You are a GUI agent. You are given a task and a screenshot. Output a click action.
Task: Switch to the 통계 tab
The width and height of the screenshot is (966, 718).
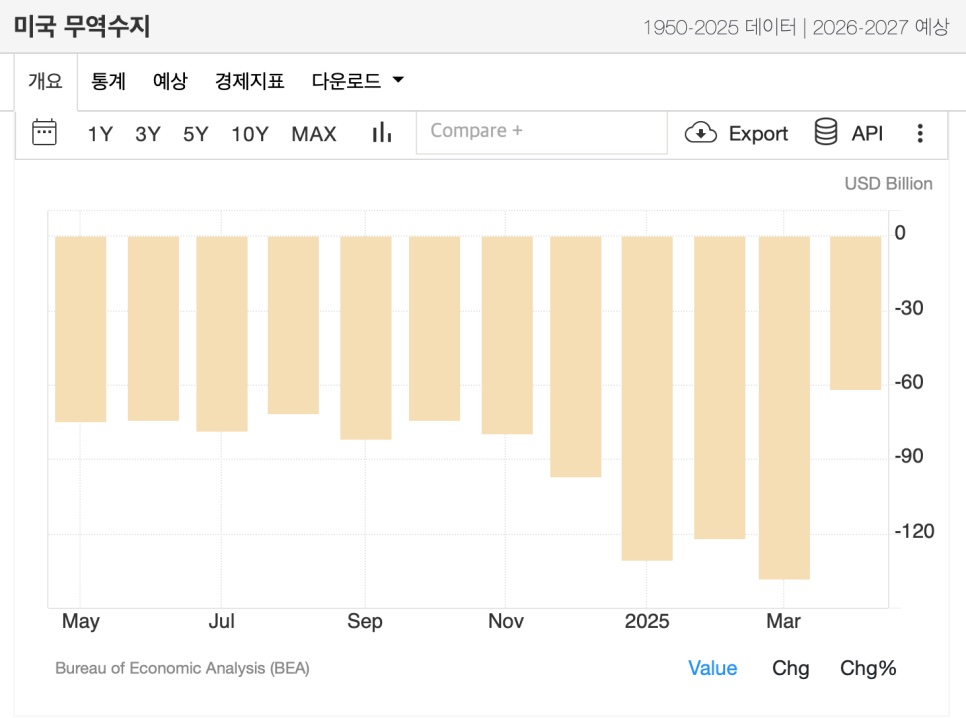pyautogui.click(x=108, y=81)
